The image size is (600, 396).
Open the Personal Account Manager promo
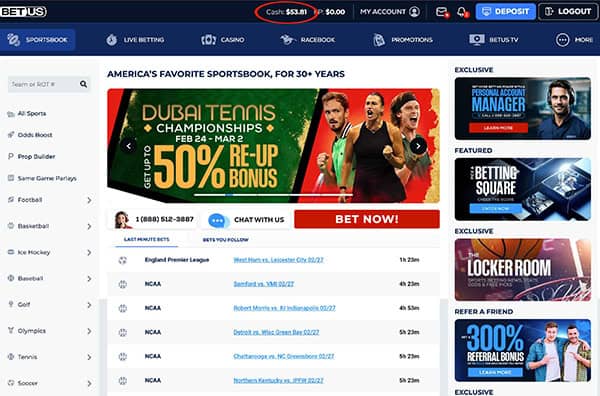tap(522, 108)
